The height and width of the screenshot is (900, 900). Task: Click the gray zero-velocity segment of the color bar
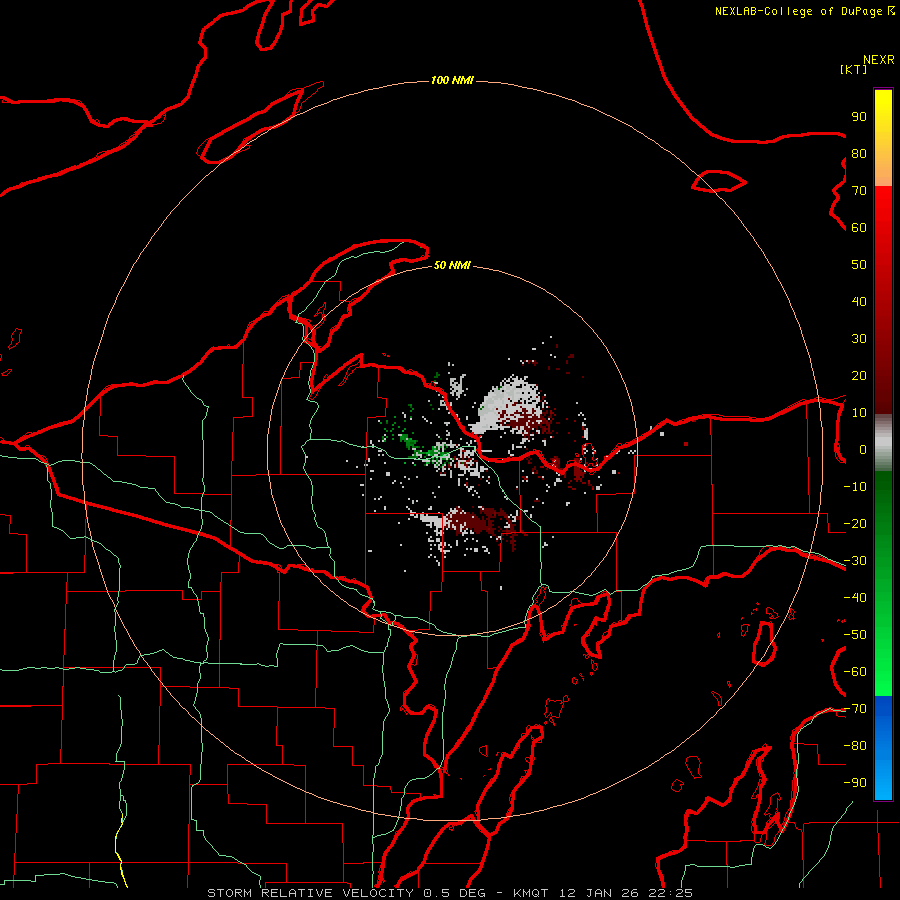tap(883, 442)
